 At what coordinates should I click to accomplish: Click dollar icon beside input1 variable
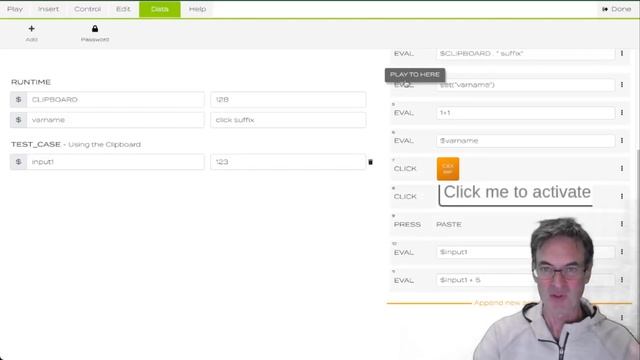click(x=18, y=162)
